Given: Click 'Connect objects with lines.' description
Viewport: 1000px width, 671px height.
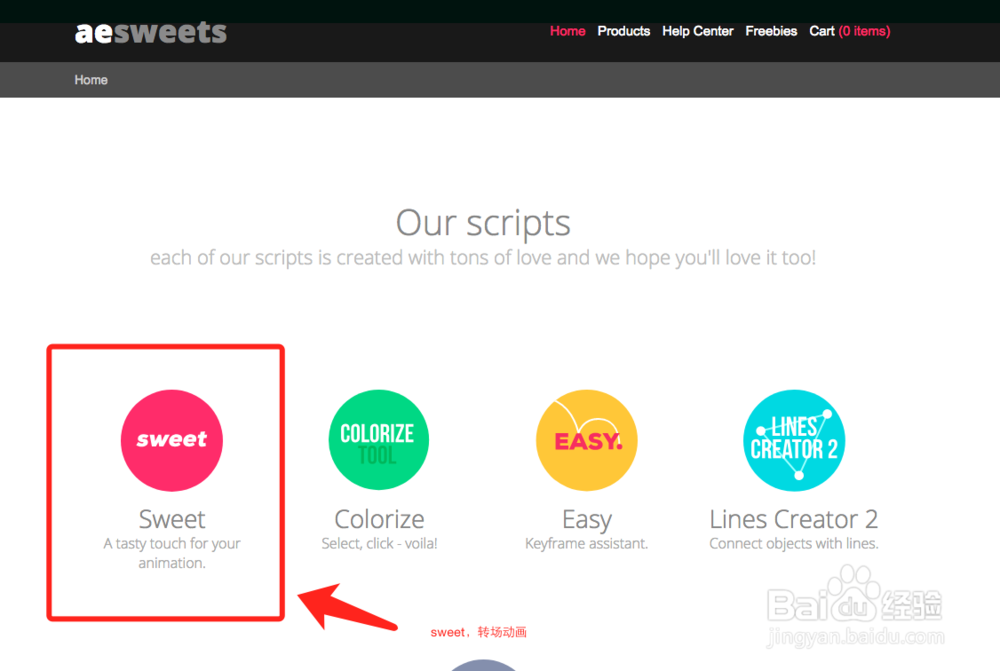Looking at the screenshot, I should point(794,543).
